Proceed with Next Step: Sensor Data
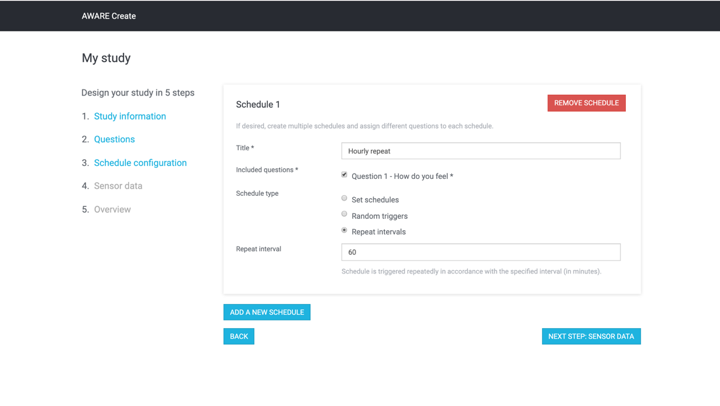720x406 pixels. 591,336
